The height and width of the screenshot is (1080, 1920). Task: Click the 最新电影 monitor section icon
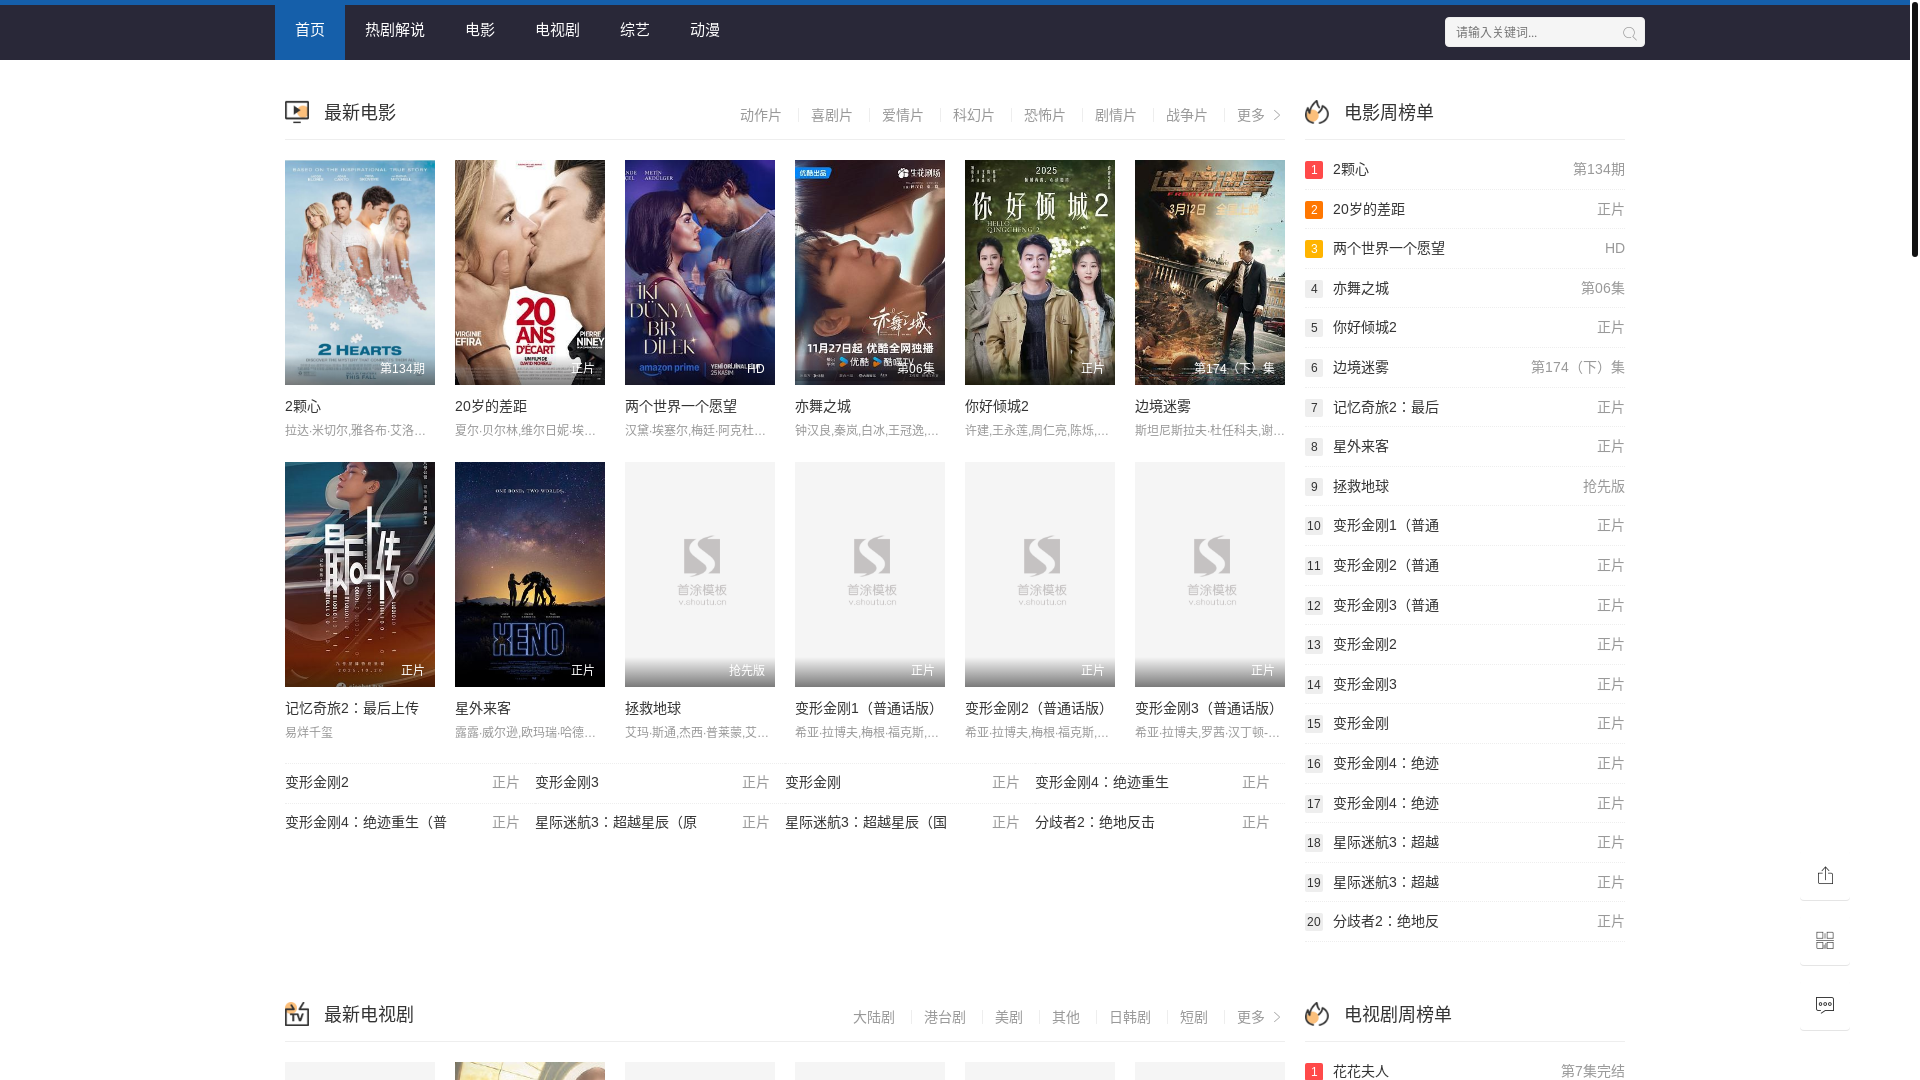tap(297, 113)
